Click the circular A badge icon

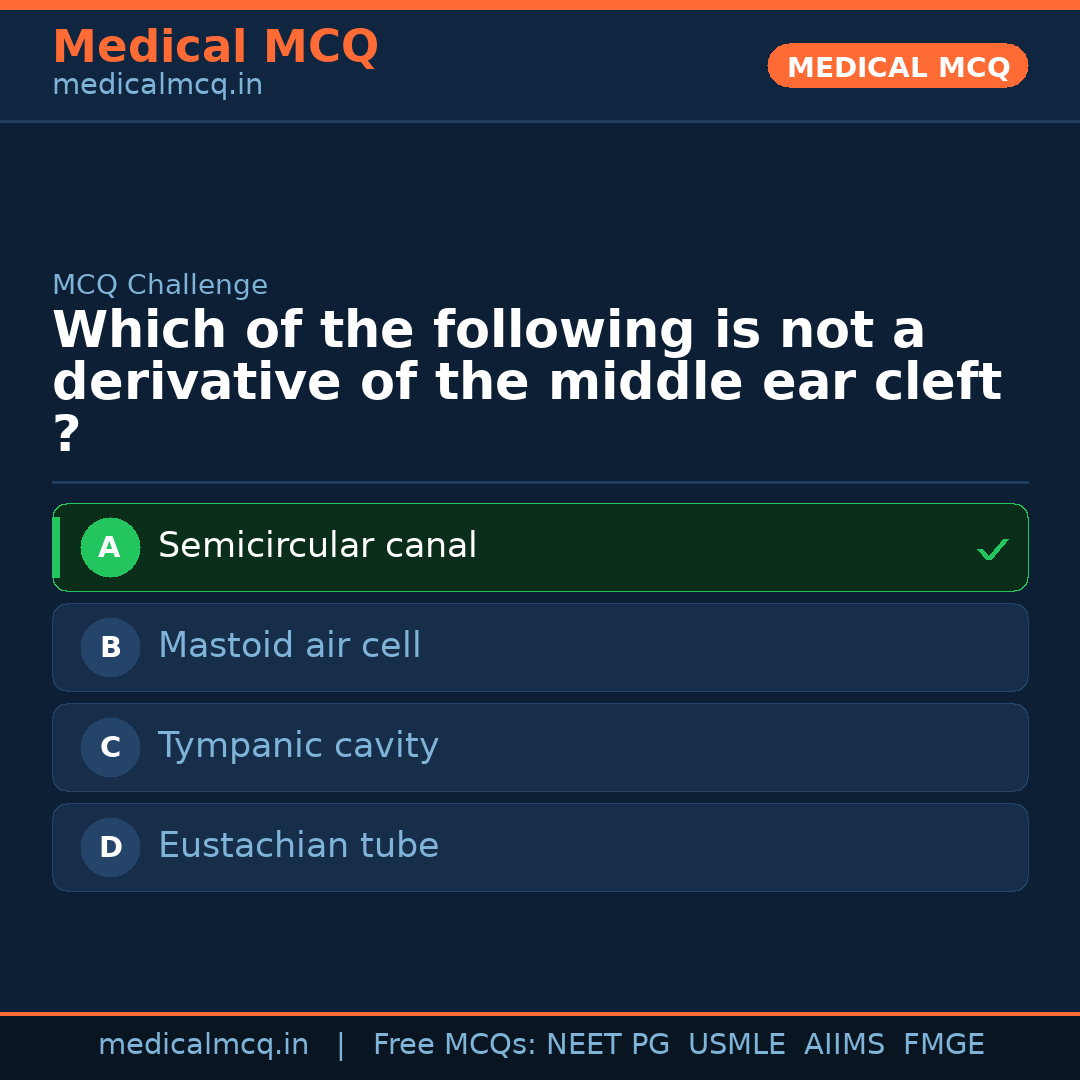click(x=110, y=547)
